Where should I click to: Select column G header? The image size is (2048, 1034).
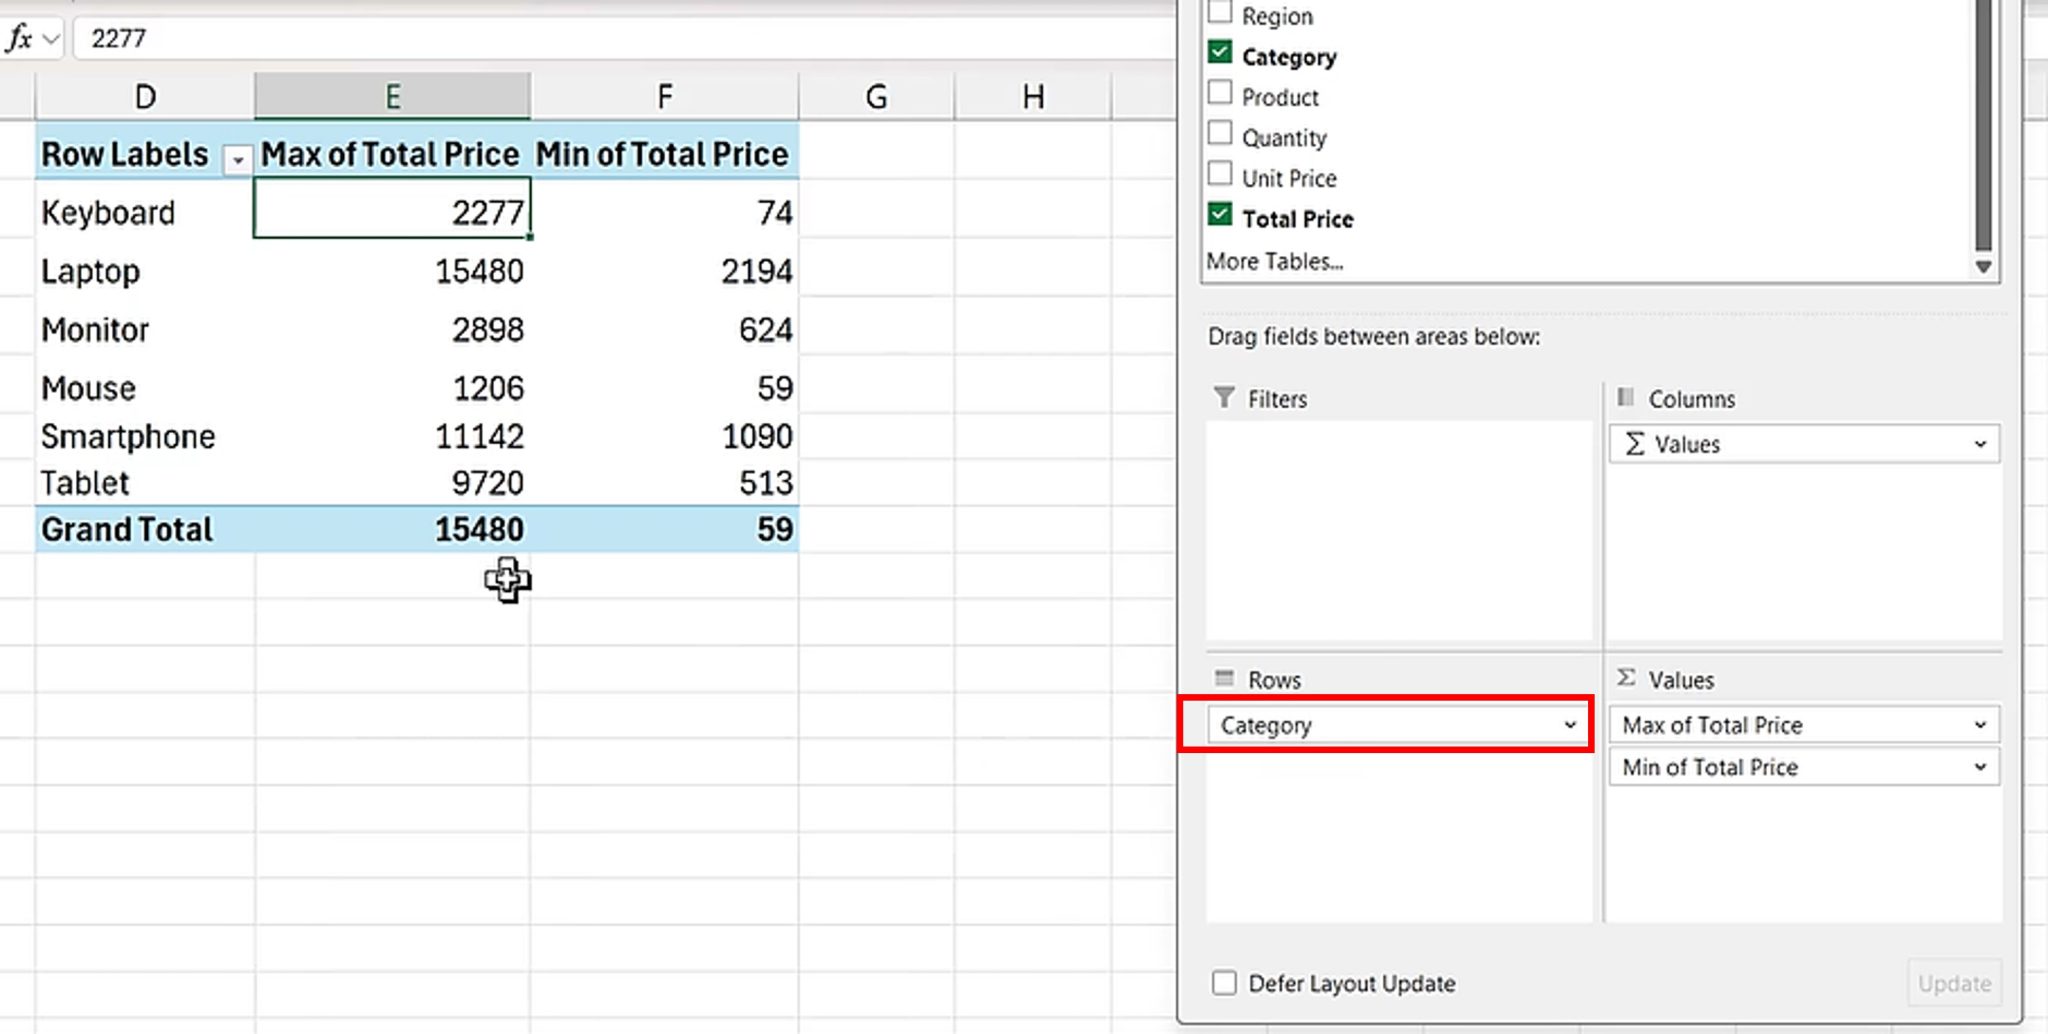(x=875, y=96)
